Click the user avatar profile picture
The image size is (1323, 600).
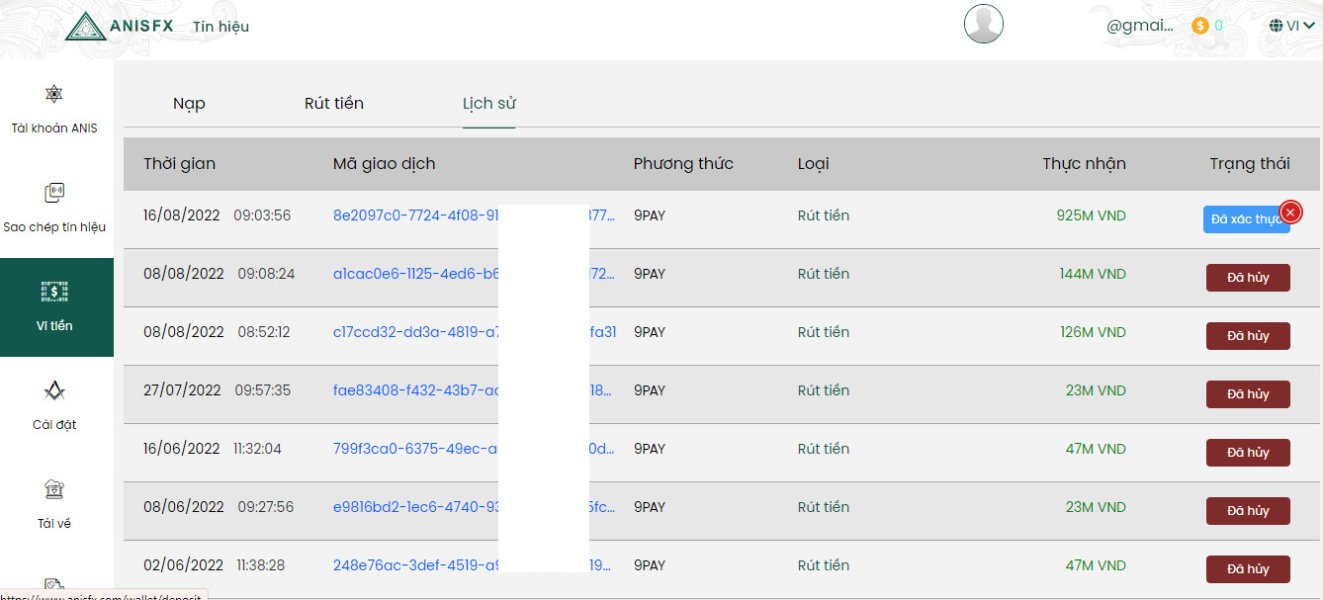(983, 24)
